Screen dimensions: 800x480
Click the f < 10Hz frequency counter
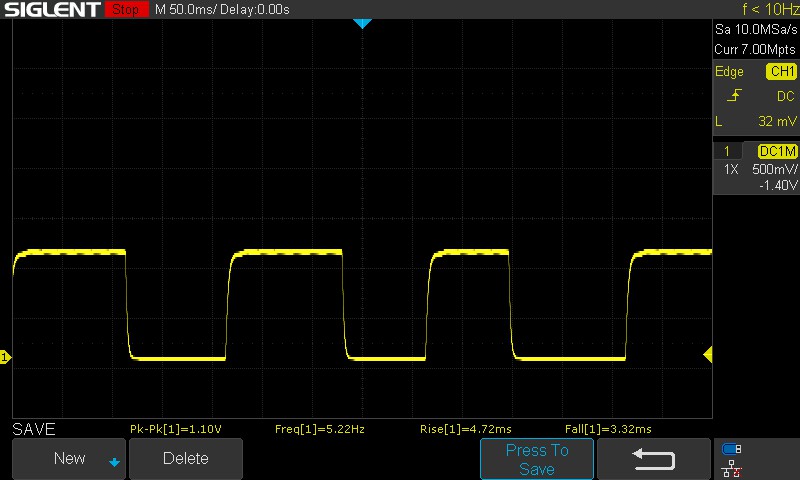tap(770, 9)
